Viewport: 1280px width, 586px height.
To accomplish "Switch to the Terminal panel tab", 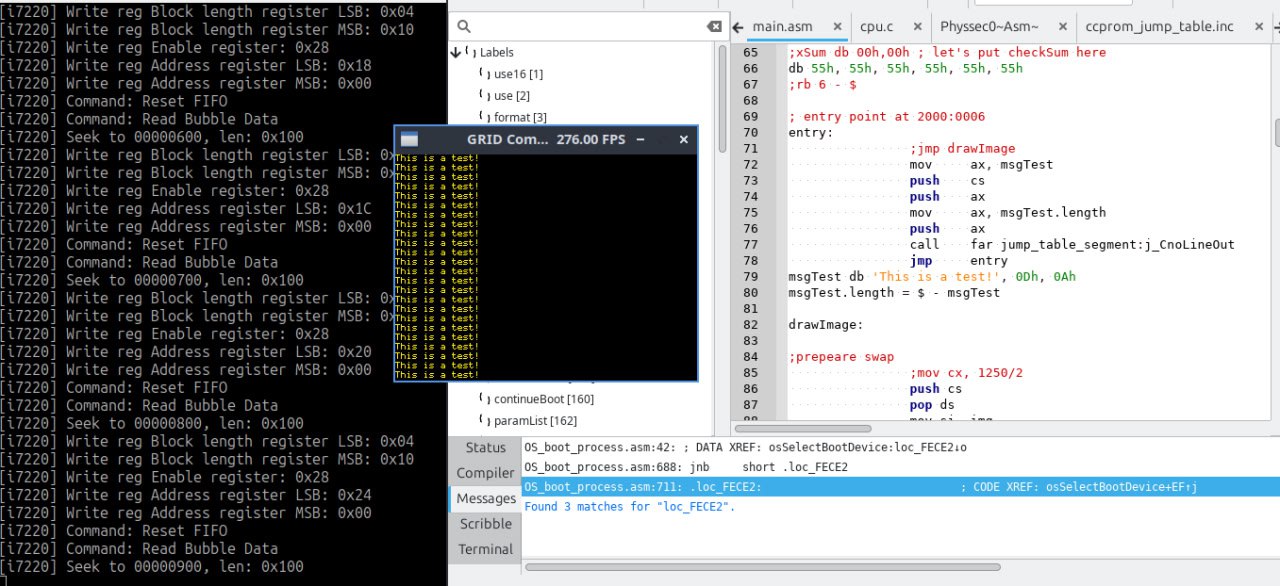I will [x=485, y=549].
